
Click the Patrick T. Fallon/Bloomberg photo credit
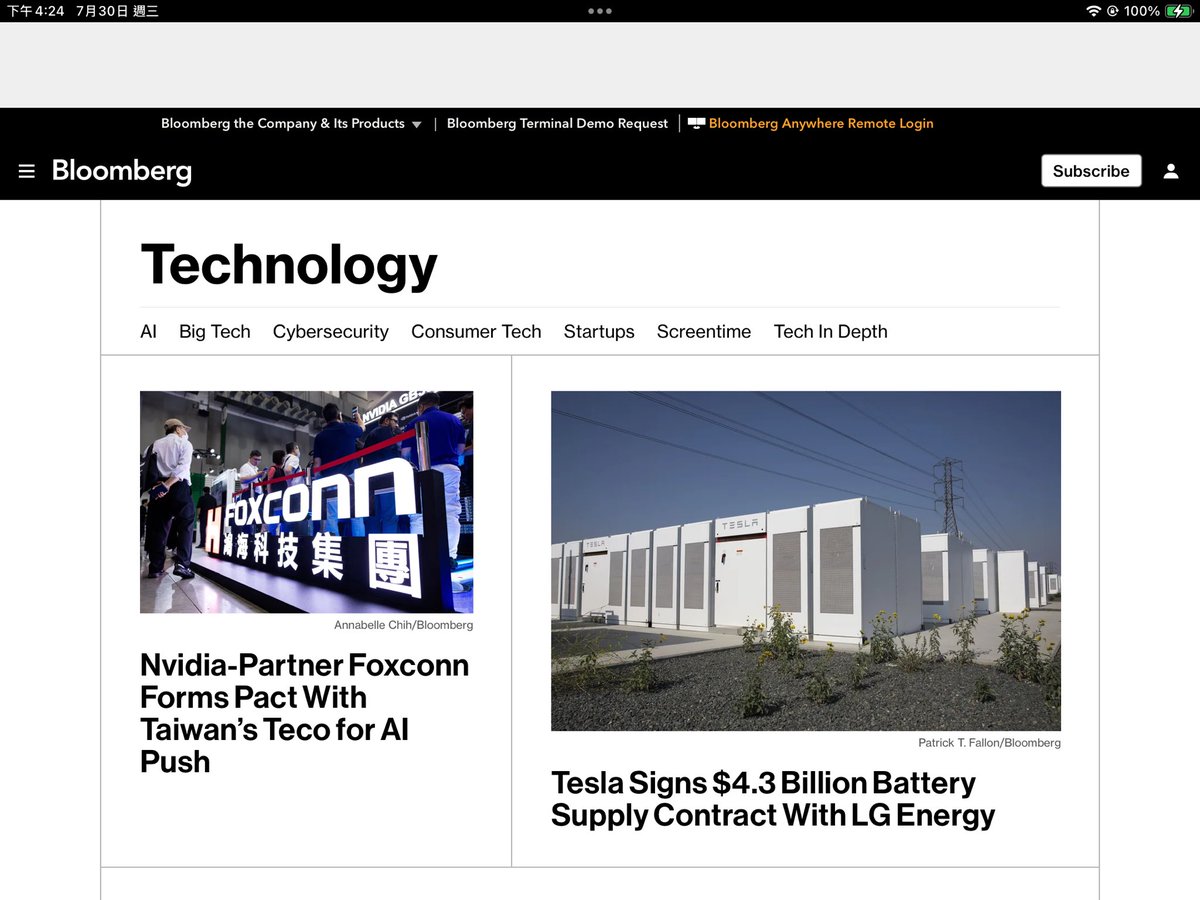[x=990, y=743]
